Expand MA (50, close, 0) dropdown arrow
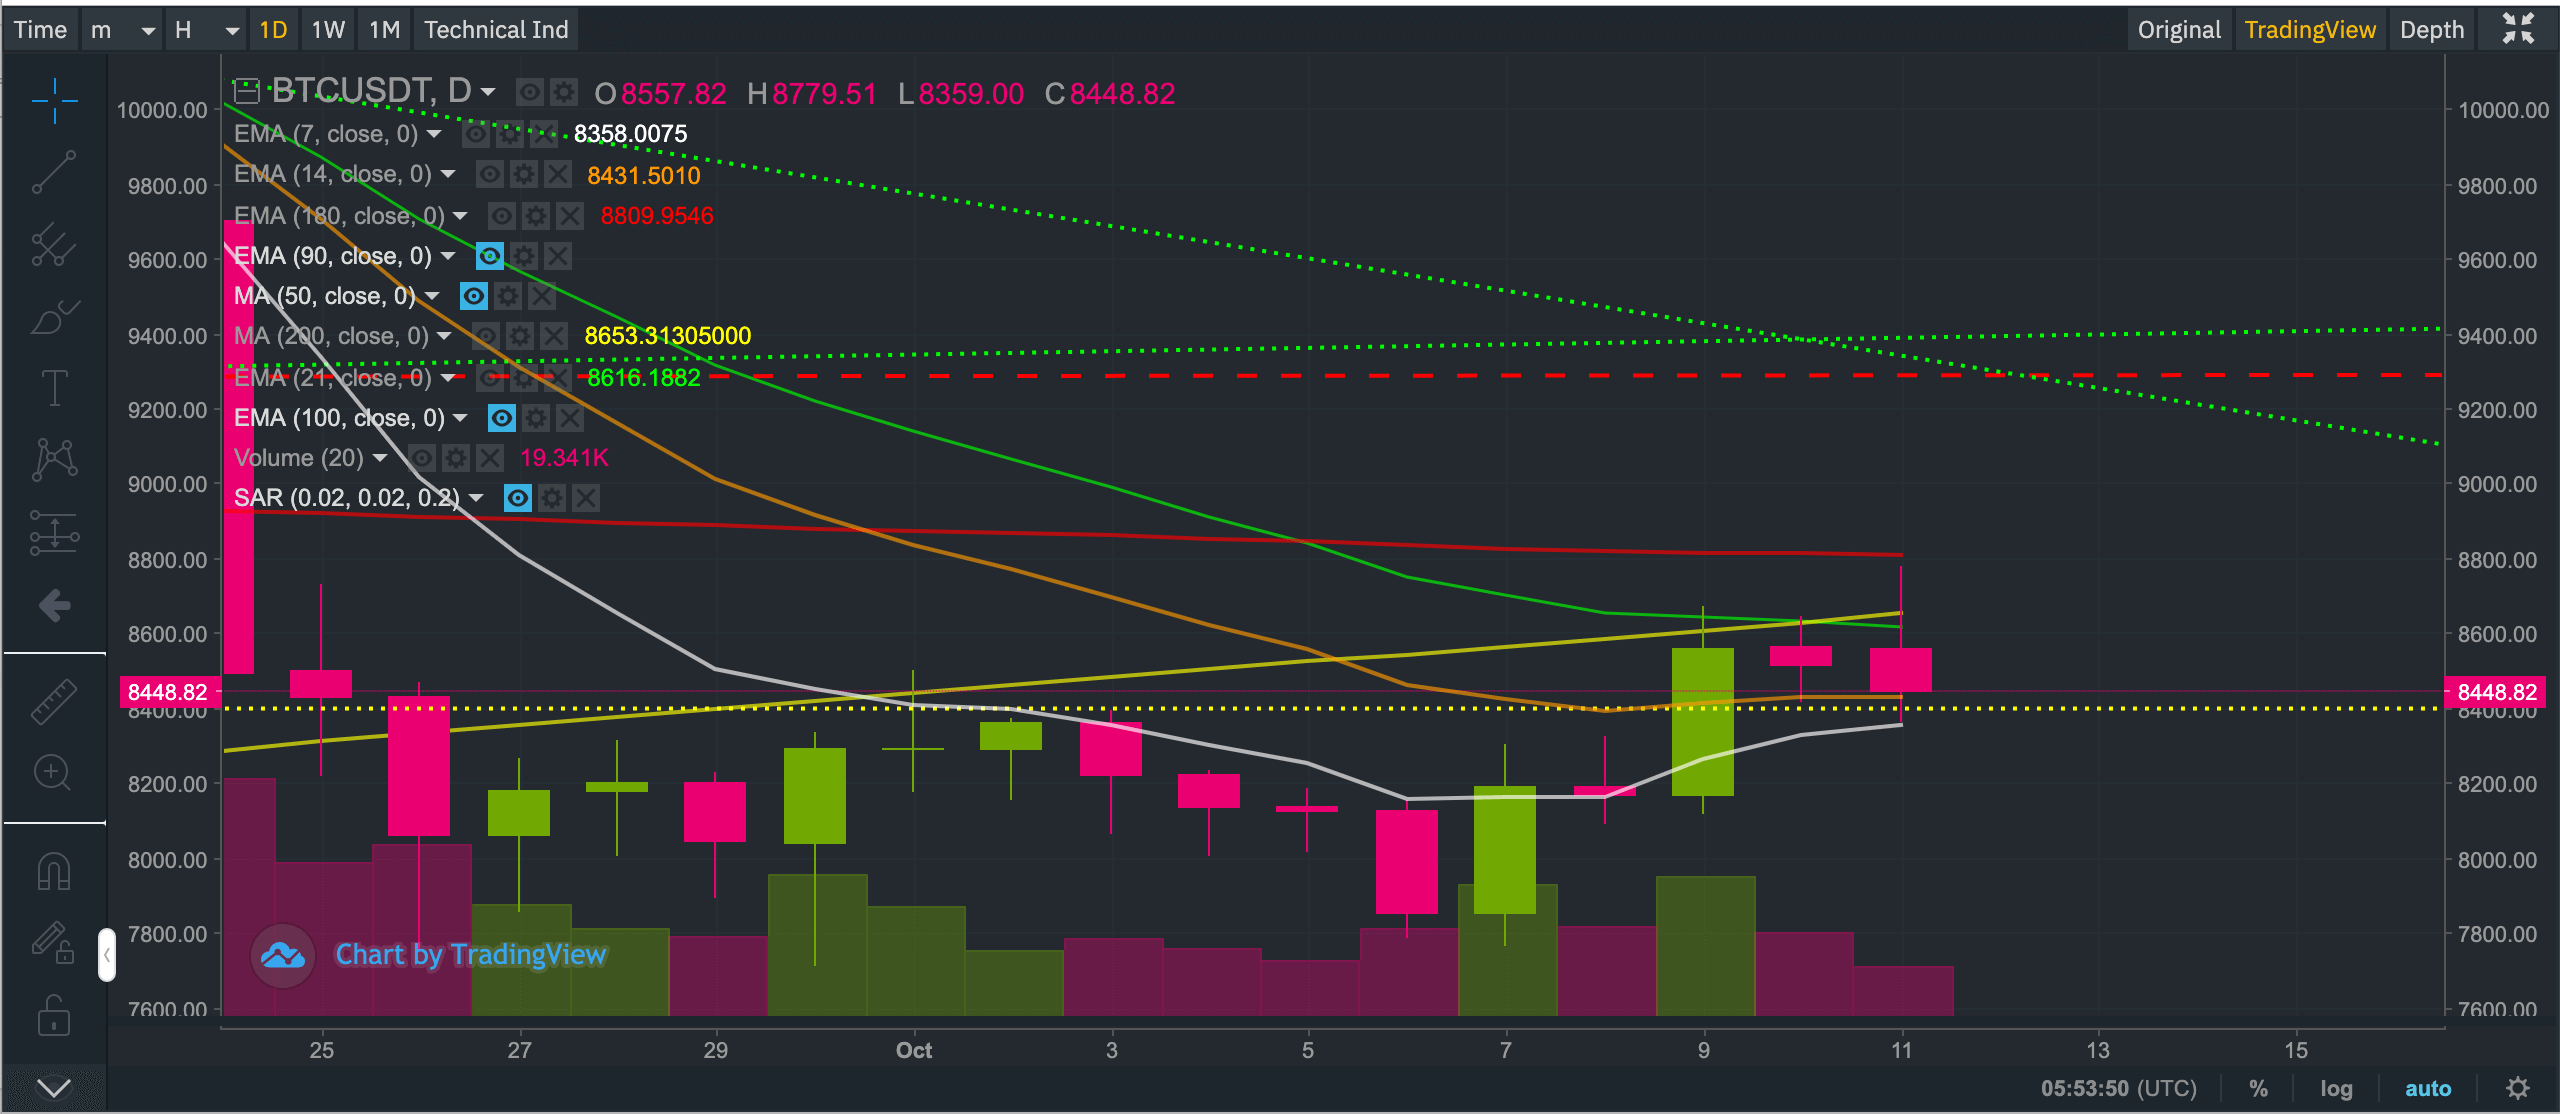The width and height of the screenshot is (2560, 1114). [432, 296]
